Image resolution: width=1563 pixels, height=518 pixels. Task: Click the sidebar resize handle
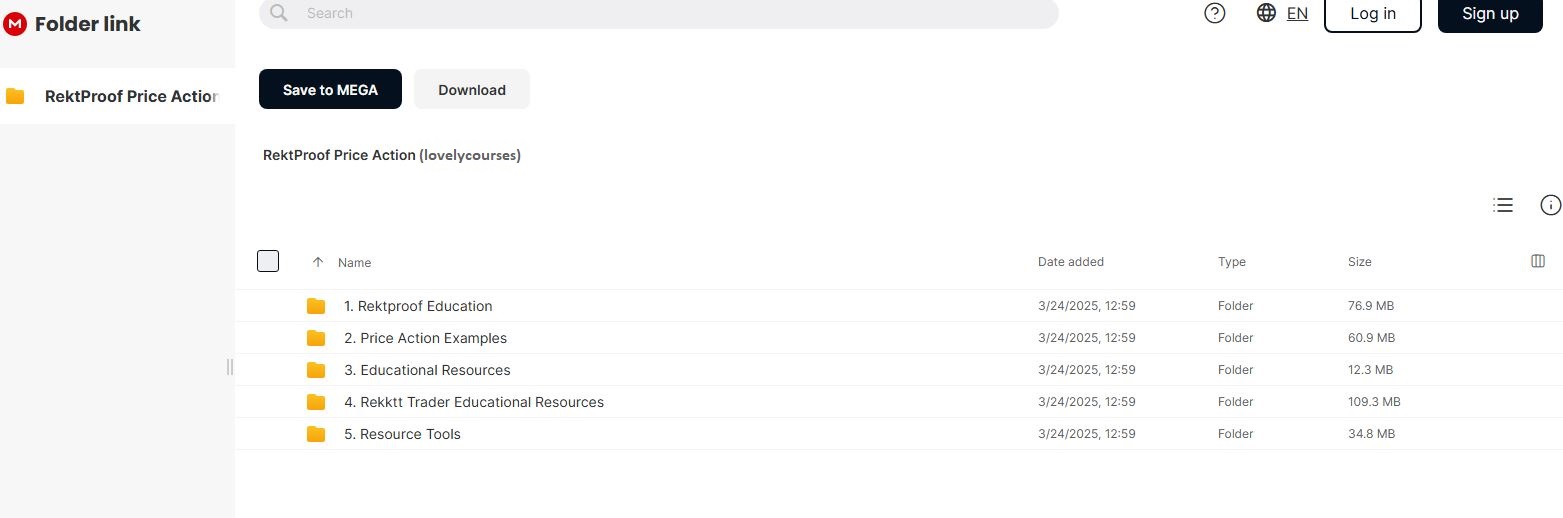coord(230,367)
